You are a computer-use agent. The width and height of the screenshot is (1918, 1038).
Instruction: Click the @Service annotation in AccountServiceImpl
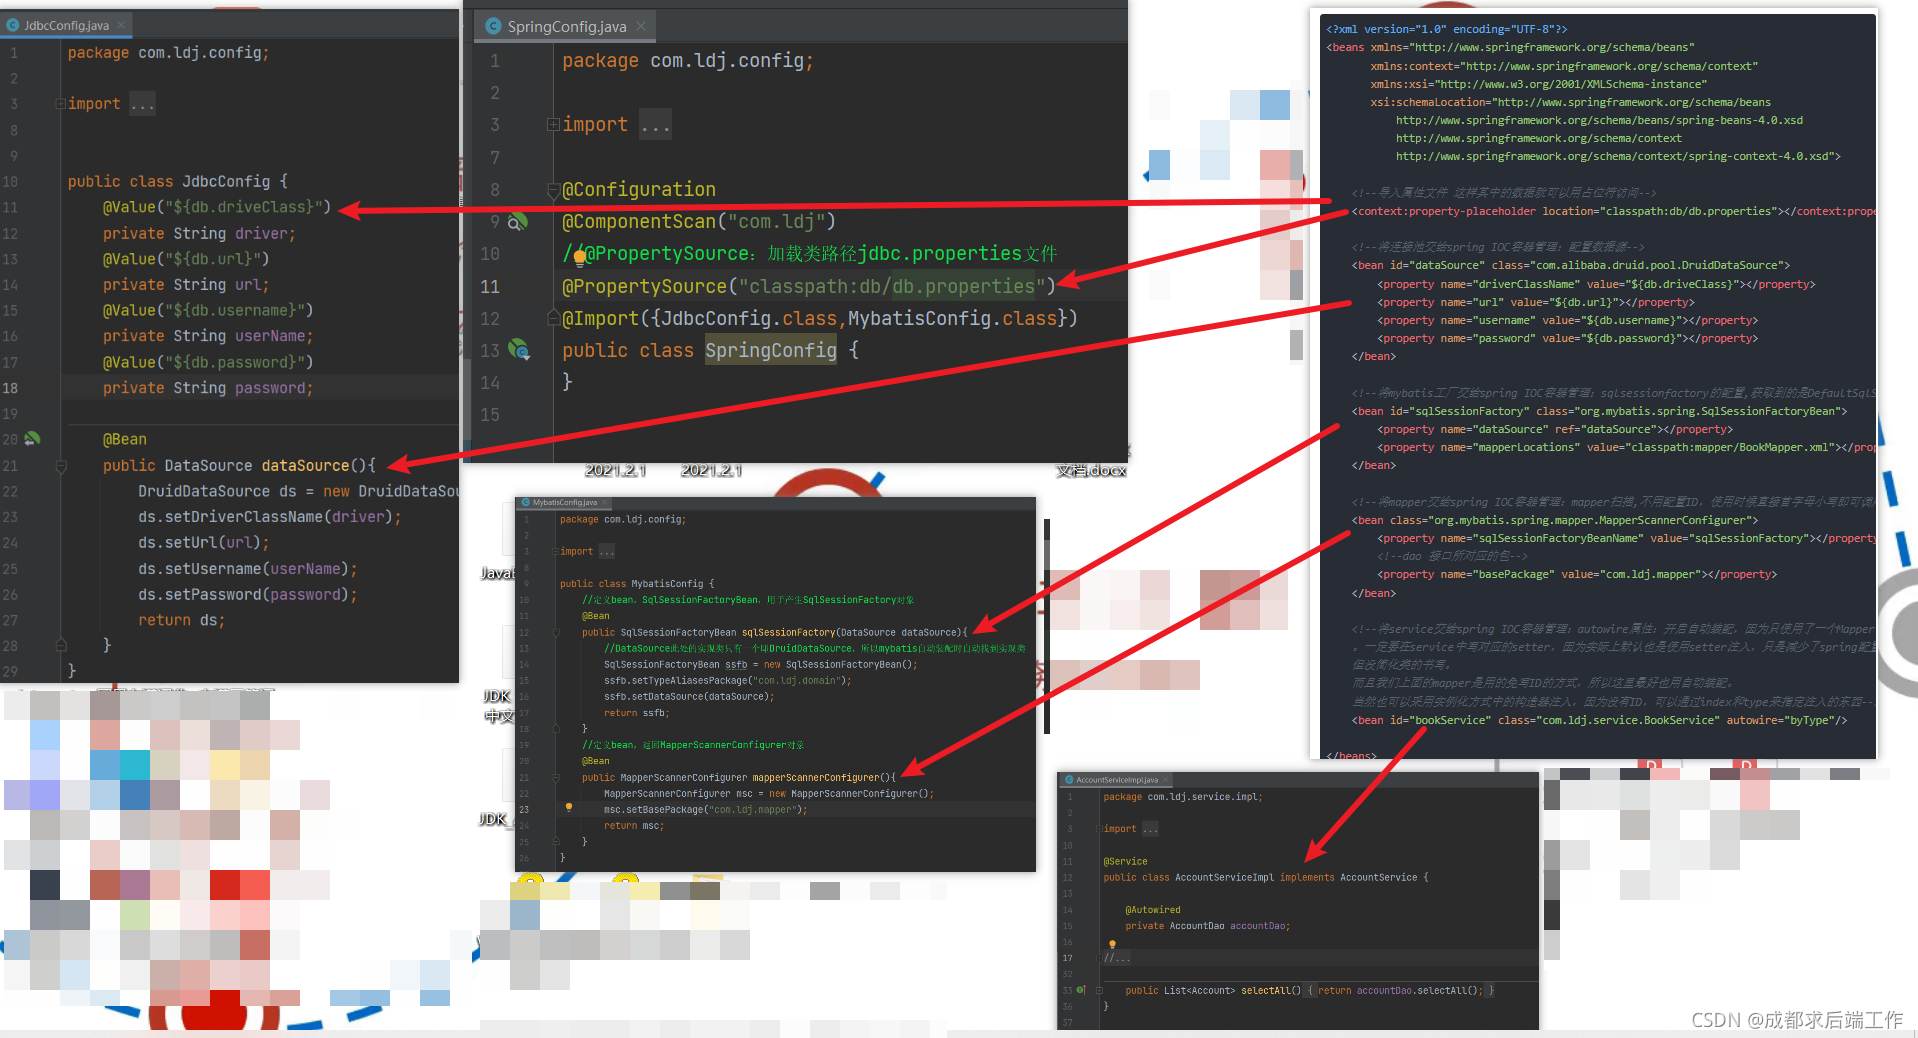(x=1125, y=862)
